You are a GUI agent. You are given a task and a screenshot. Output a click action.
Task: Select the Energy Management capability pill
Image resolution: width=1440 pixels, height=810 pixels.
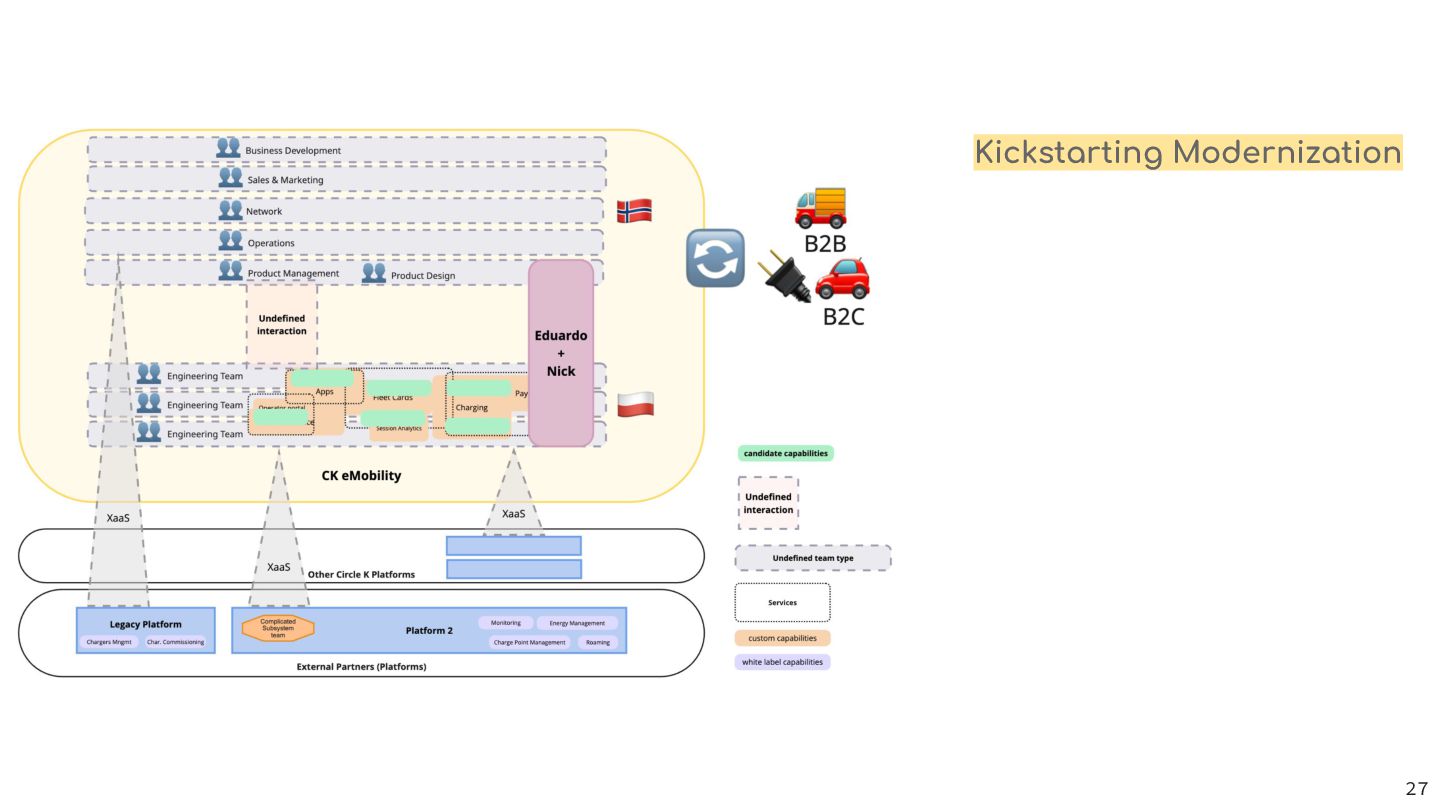577,623
